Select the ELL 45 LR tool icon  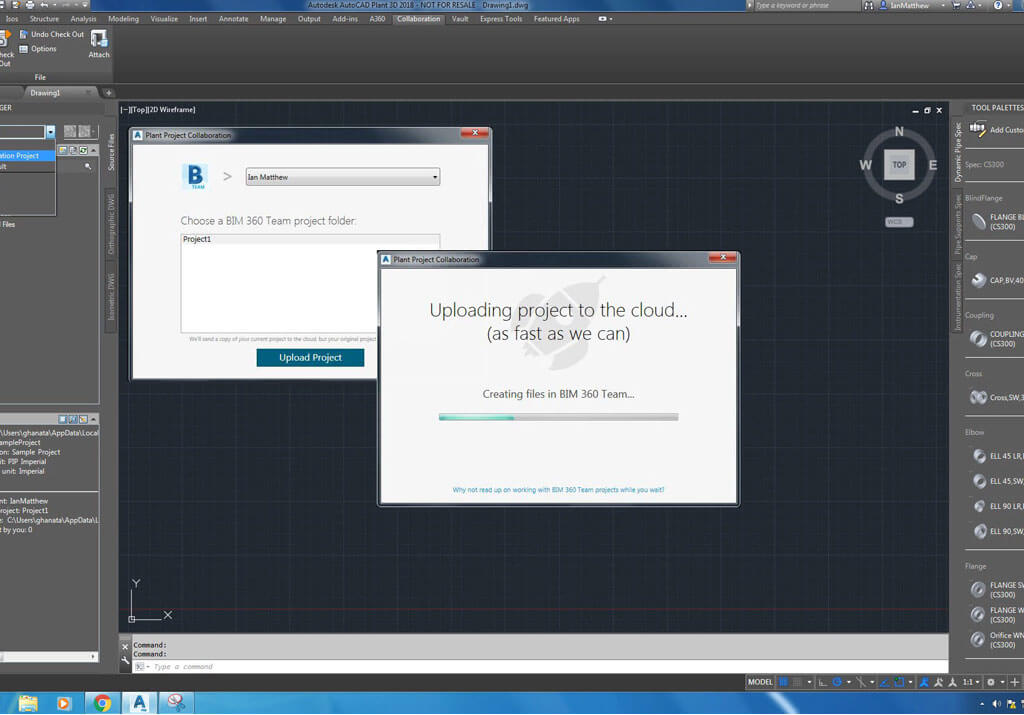[x=980, y=456]
